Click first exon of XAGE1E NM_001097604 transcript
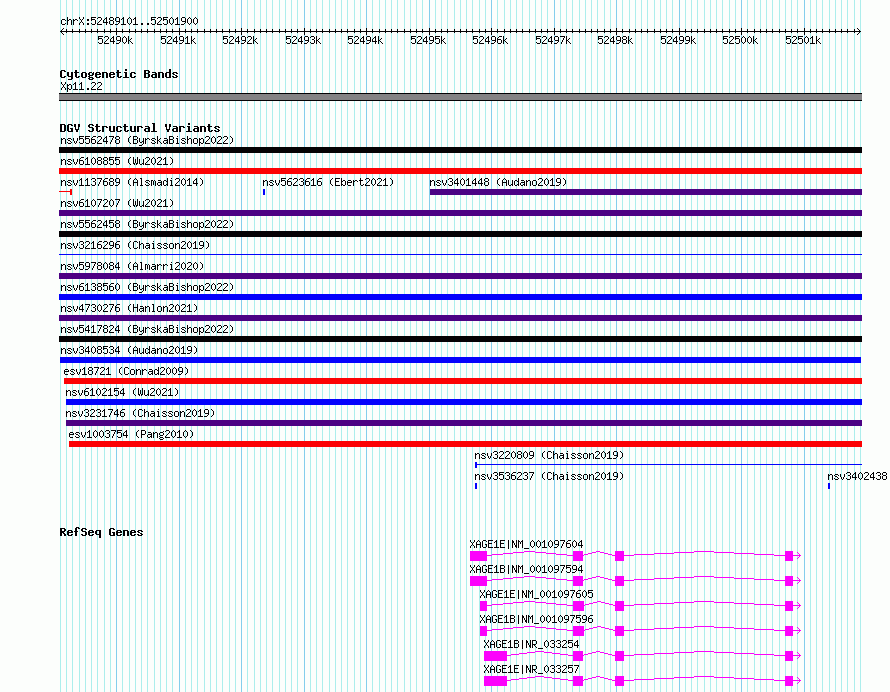 (x=478, y=556)
